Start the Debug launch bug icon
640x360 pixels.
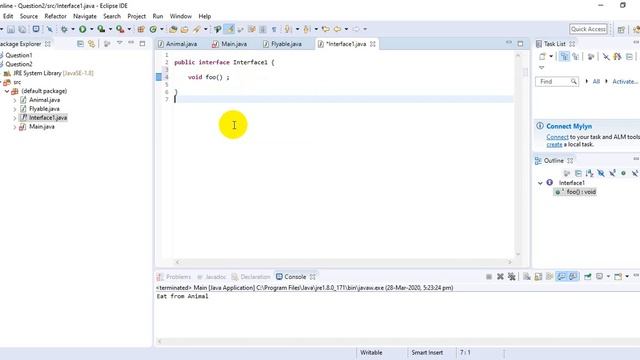[x=64, y=29]
